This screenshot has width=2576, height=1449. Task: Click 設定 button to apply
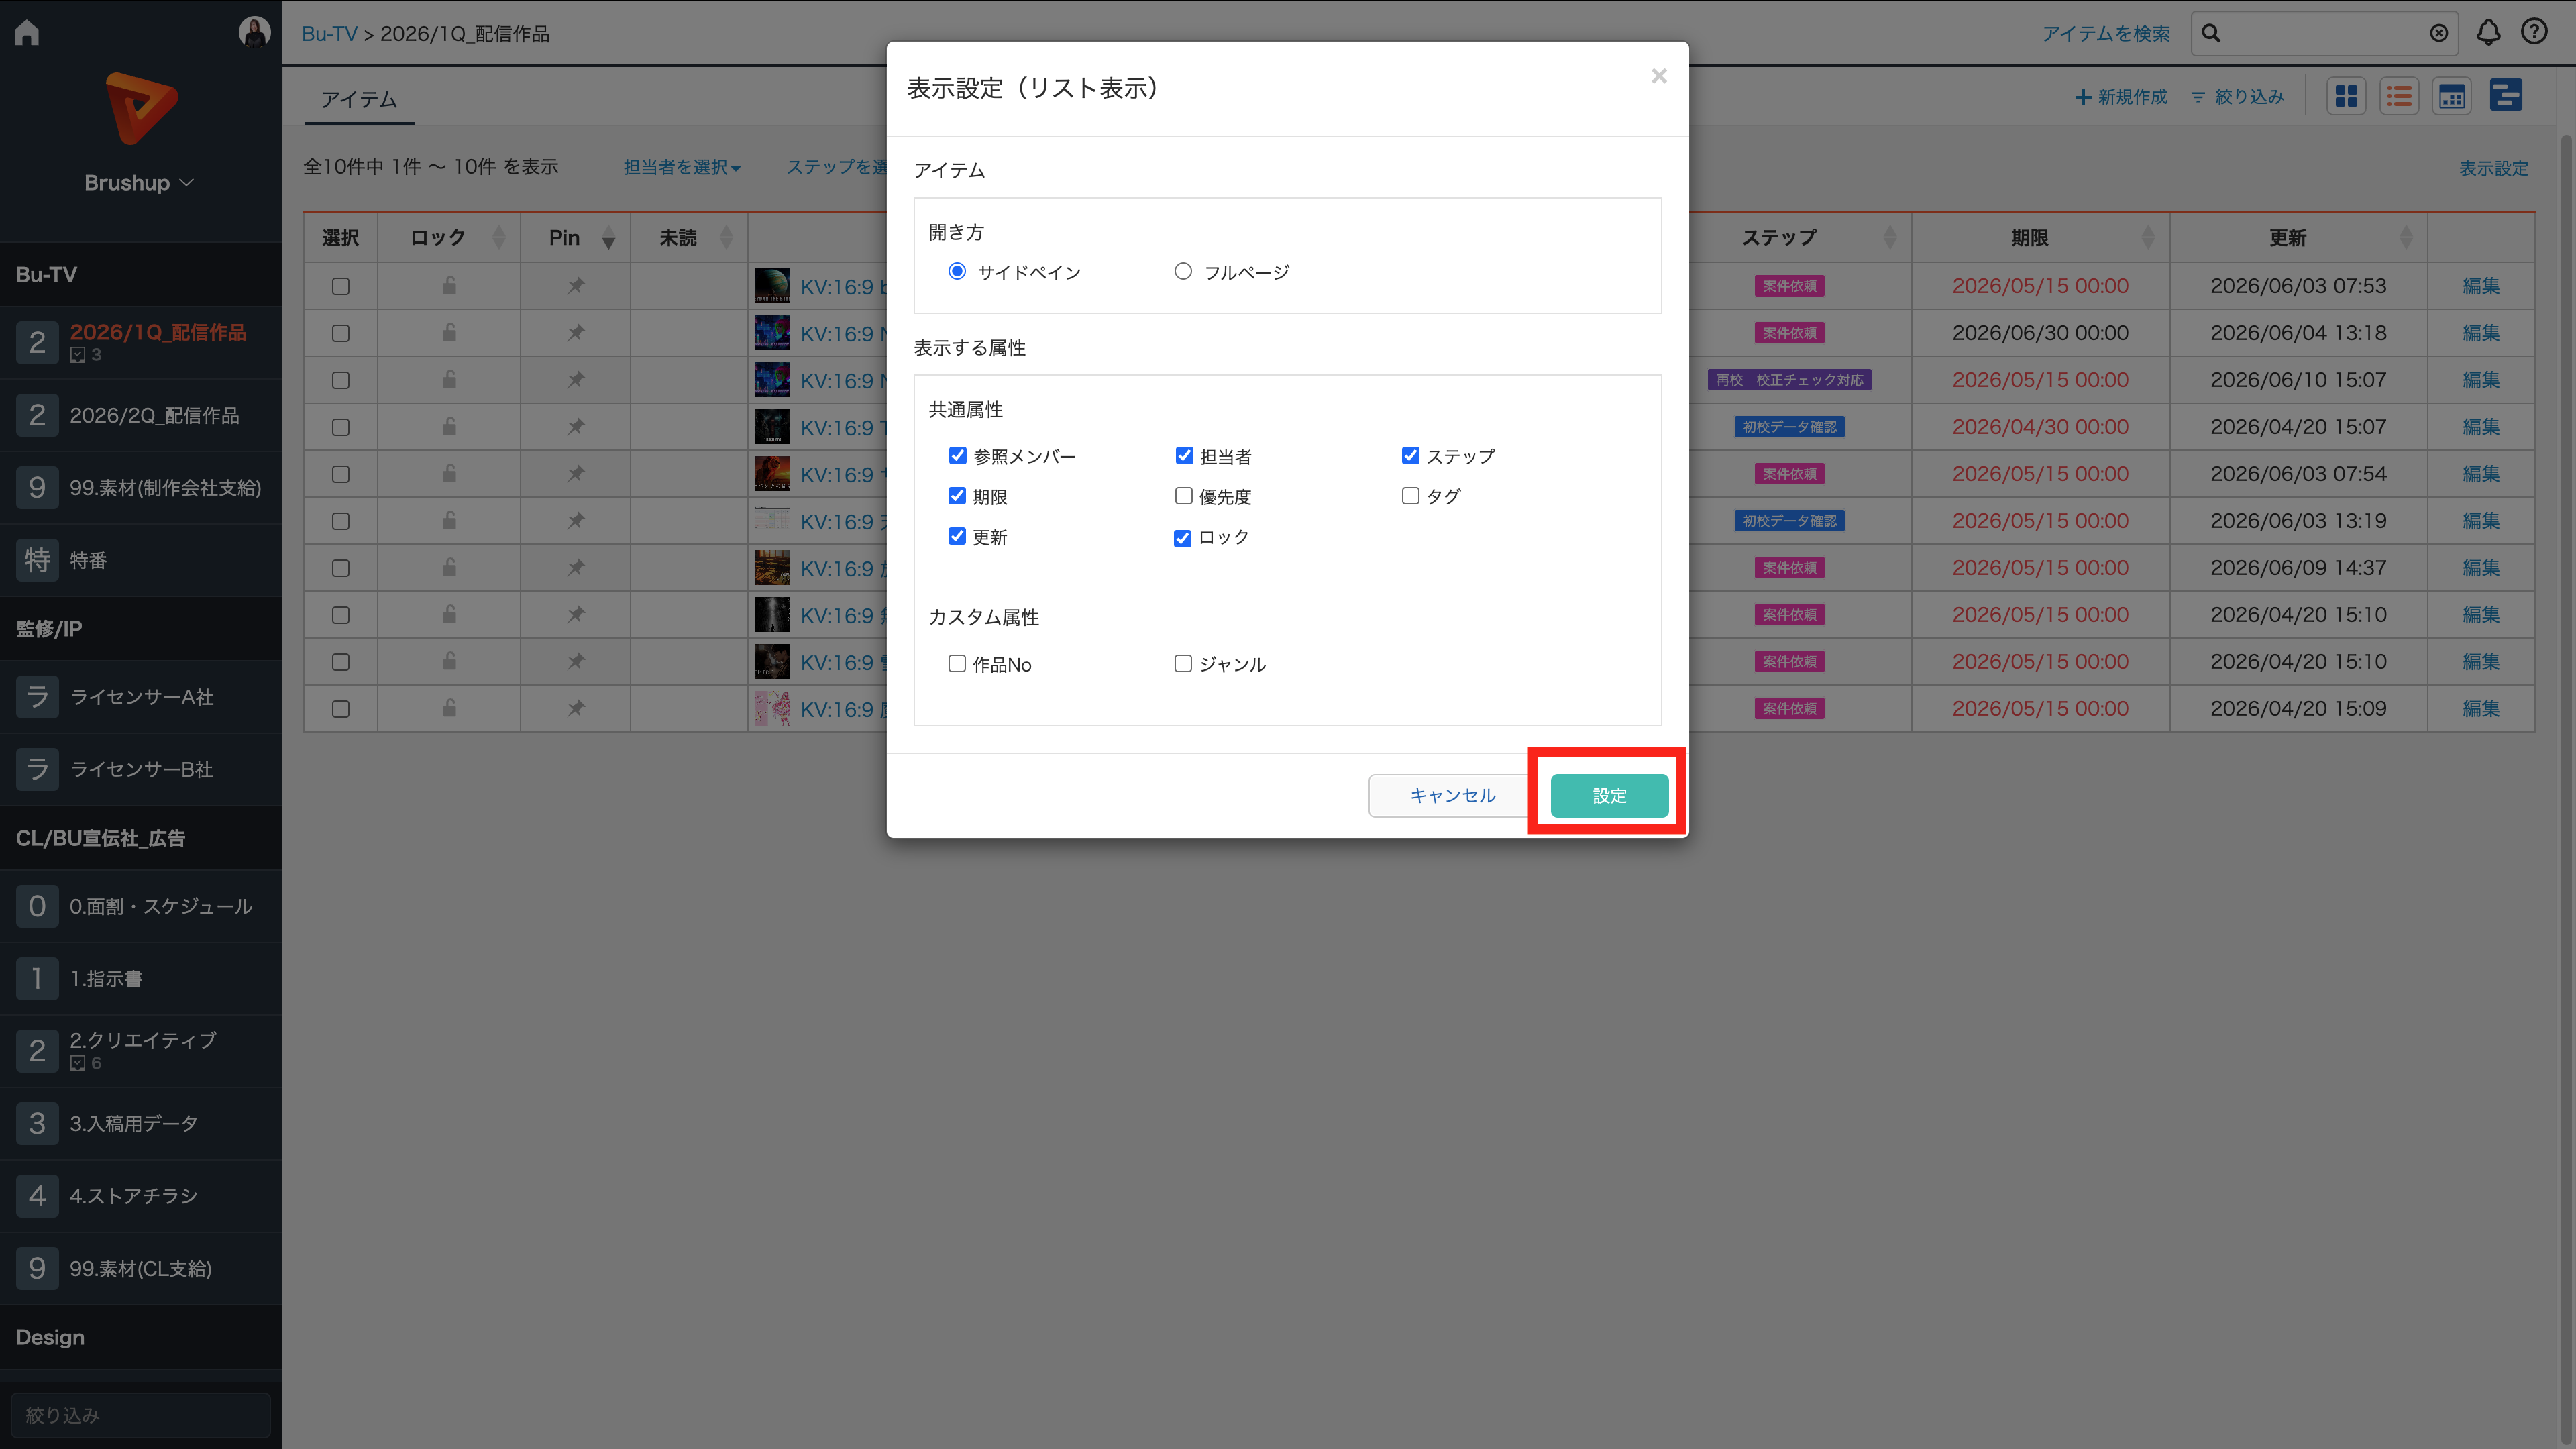[1609, 795]
